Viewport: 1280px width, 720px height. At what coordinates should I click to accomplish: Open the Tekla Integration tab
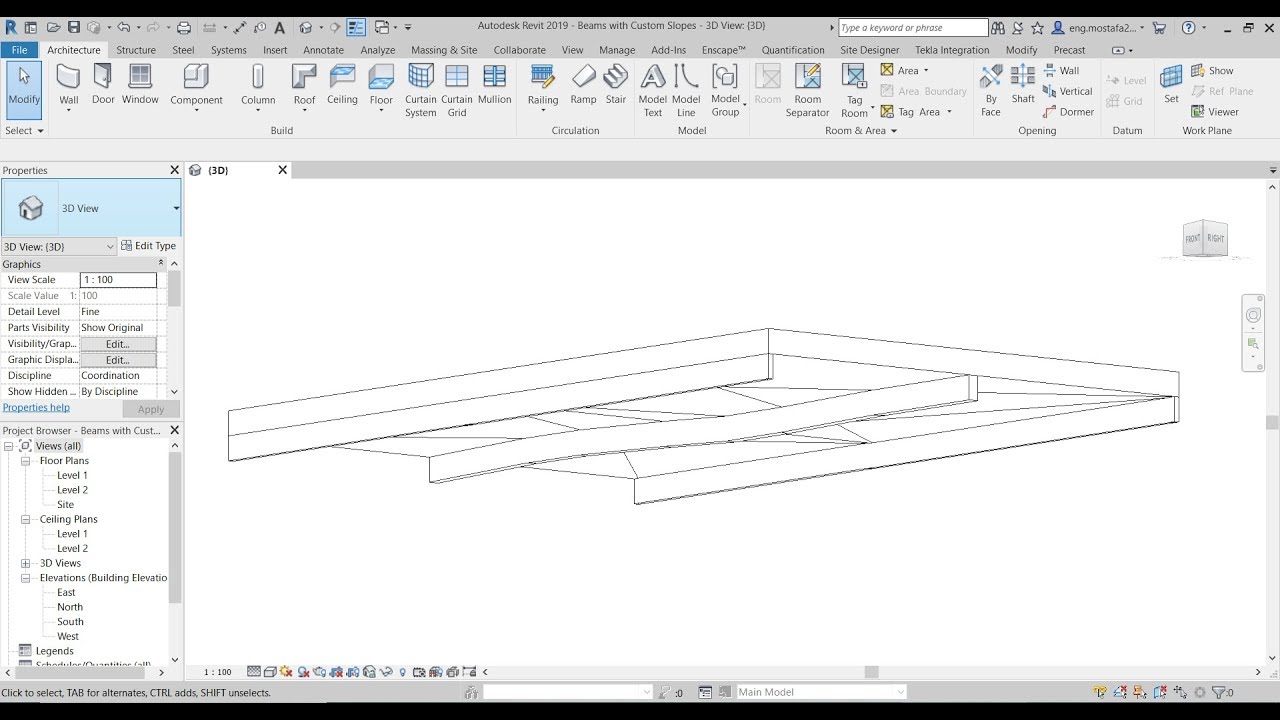coord(952,50)
